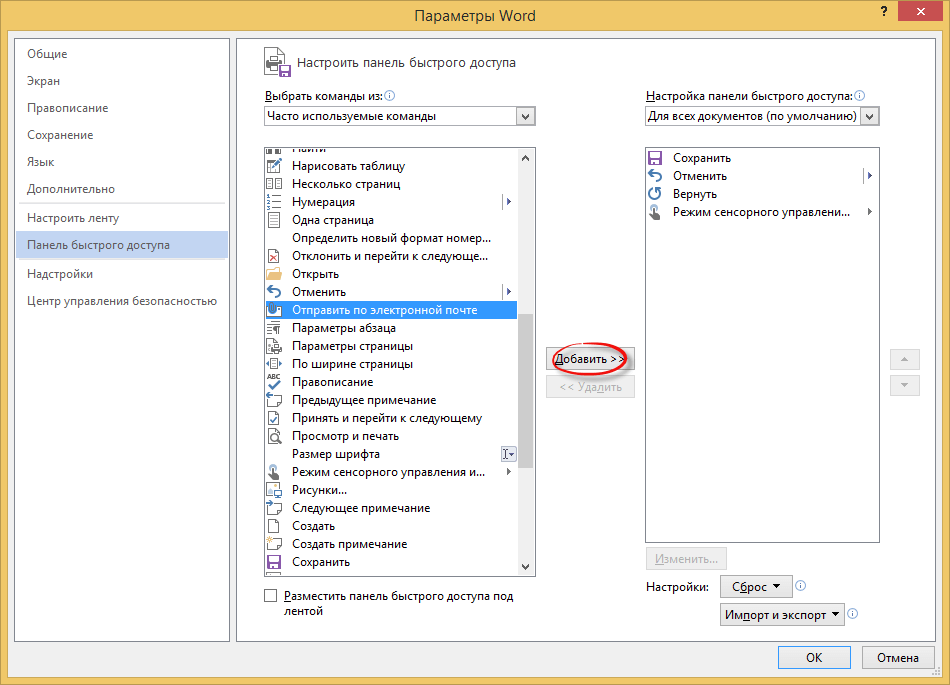The height and width of the screenshot is (685, 950).
Task: Click the info icon beside Настройка панели быстрого доступа
Action: [x=859, y=96]
